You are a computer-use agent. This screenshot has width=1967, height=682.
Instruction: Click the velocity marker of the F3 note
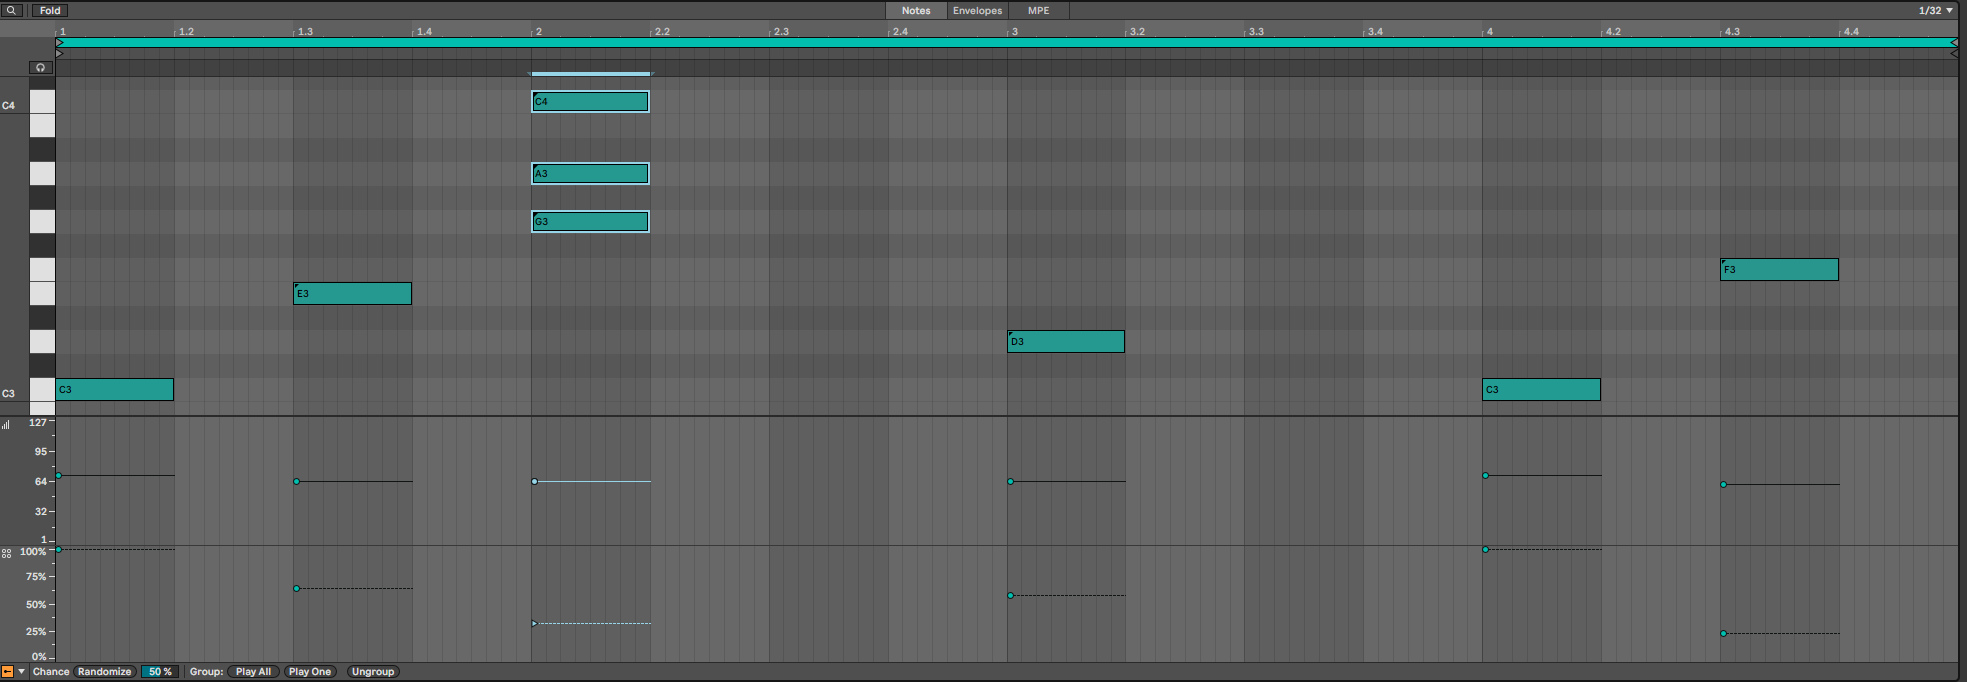(x=1724, y=485)
